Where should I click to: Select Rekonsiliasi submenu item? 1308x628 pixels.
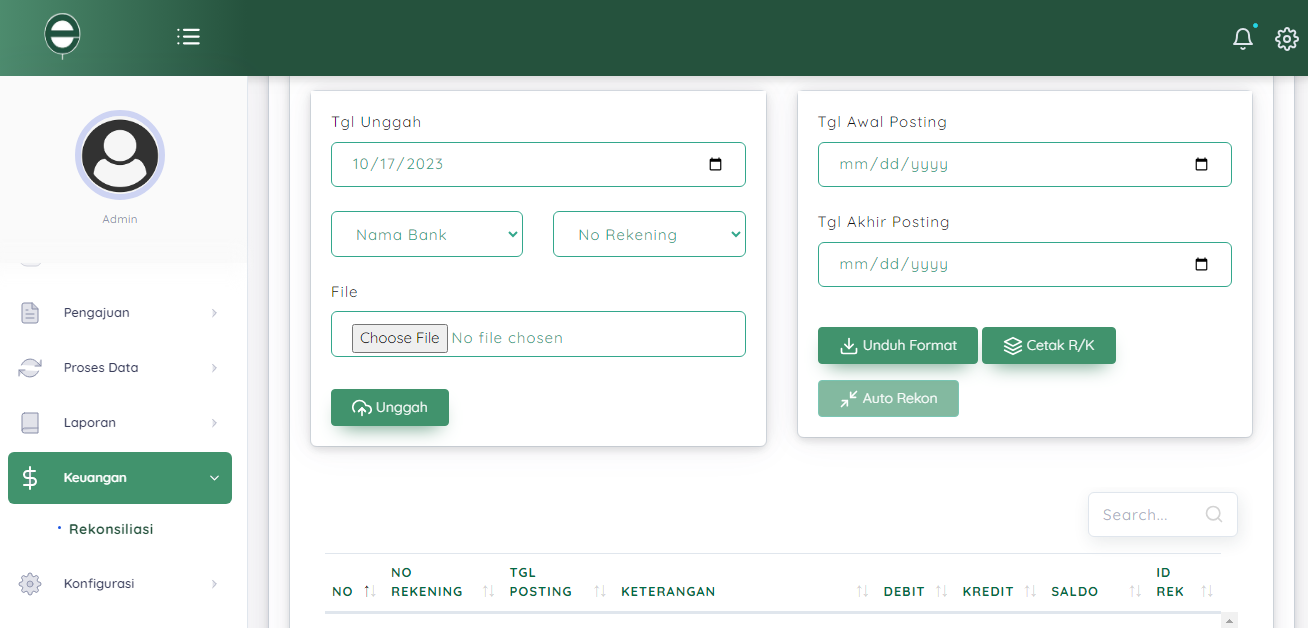(111, 529)
